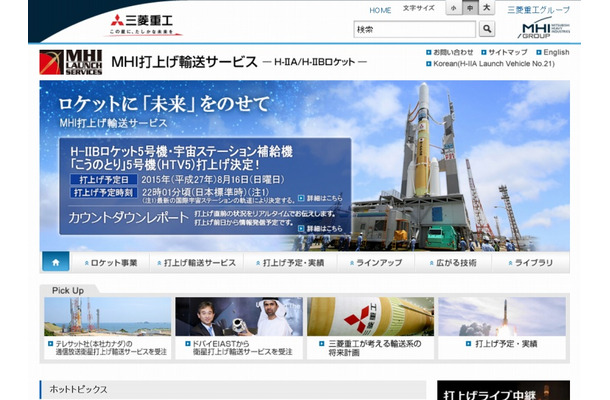This screenshot has height=400, width=610.
Task: Click the MHI Launch Services logo
Action: pos(71,62)
